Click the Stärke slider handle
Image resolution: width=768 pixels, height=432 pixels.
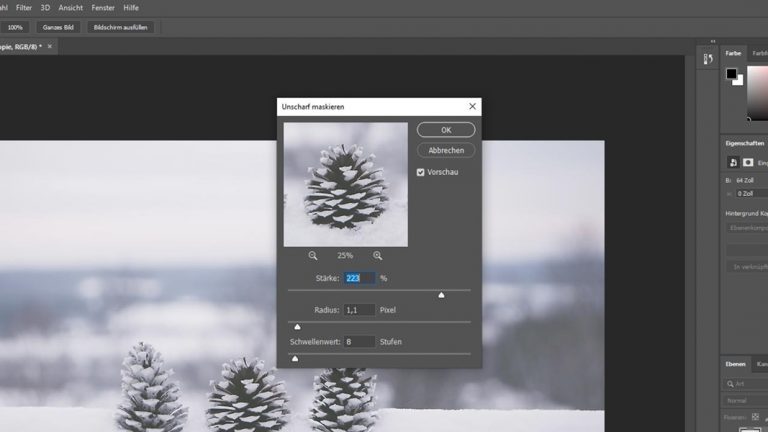click(x=441, y=295)
